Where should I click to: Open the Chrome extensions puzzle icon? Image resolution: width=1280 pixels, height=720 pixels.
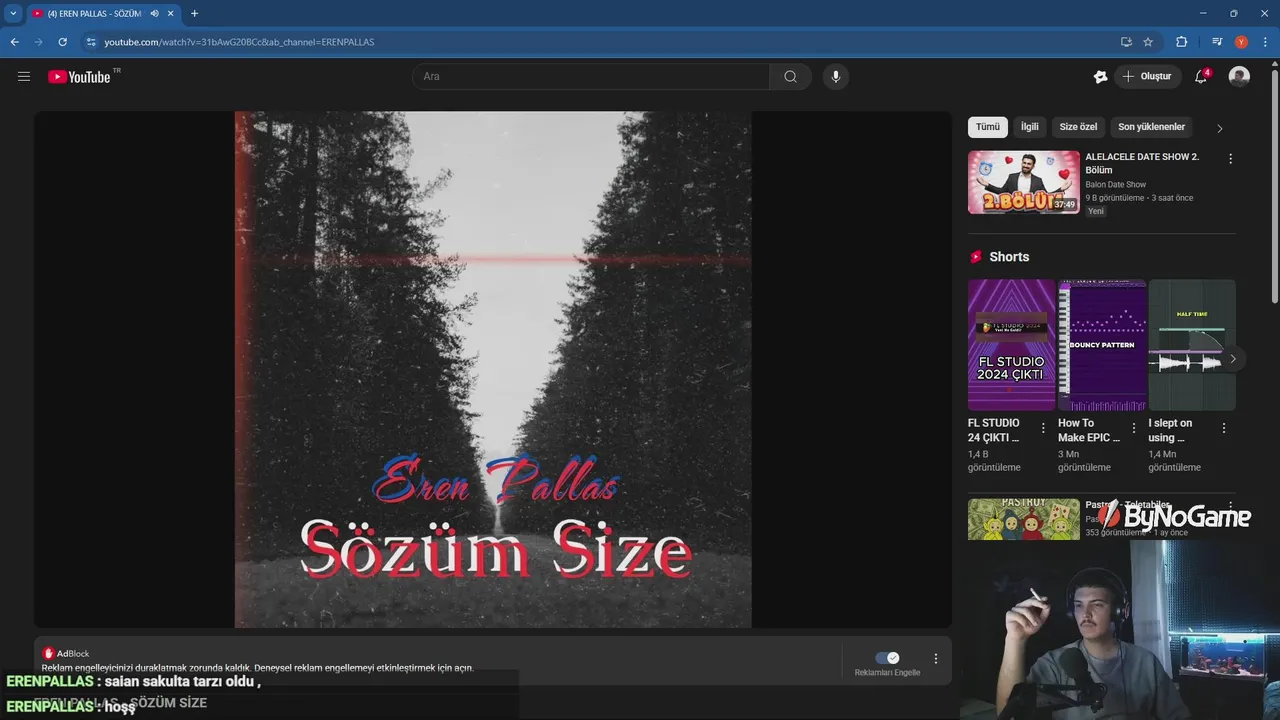click(x=1181, y=42)
